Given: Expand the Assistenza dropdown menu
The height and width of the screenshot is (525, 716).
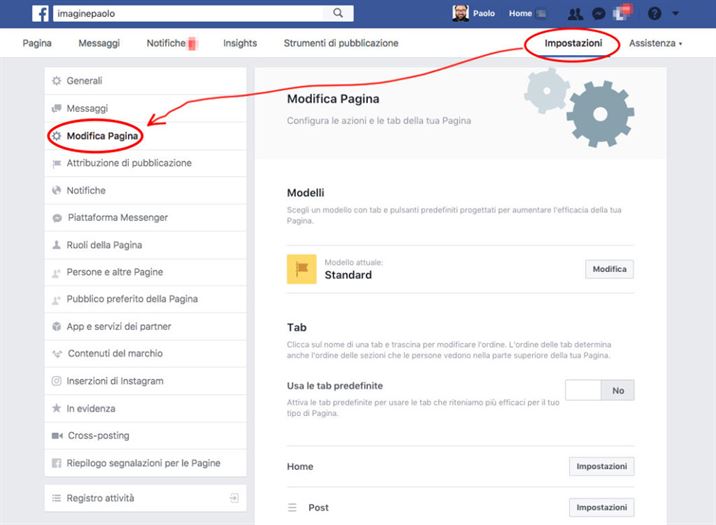Looking at the screenshot, I should point(655,43).
